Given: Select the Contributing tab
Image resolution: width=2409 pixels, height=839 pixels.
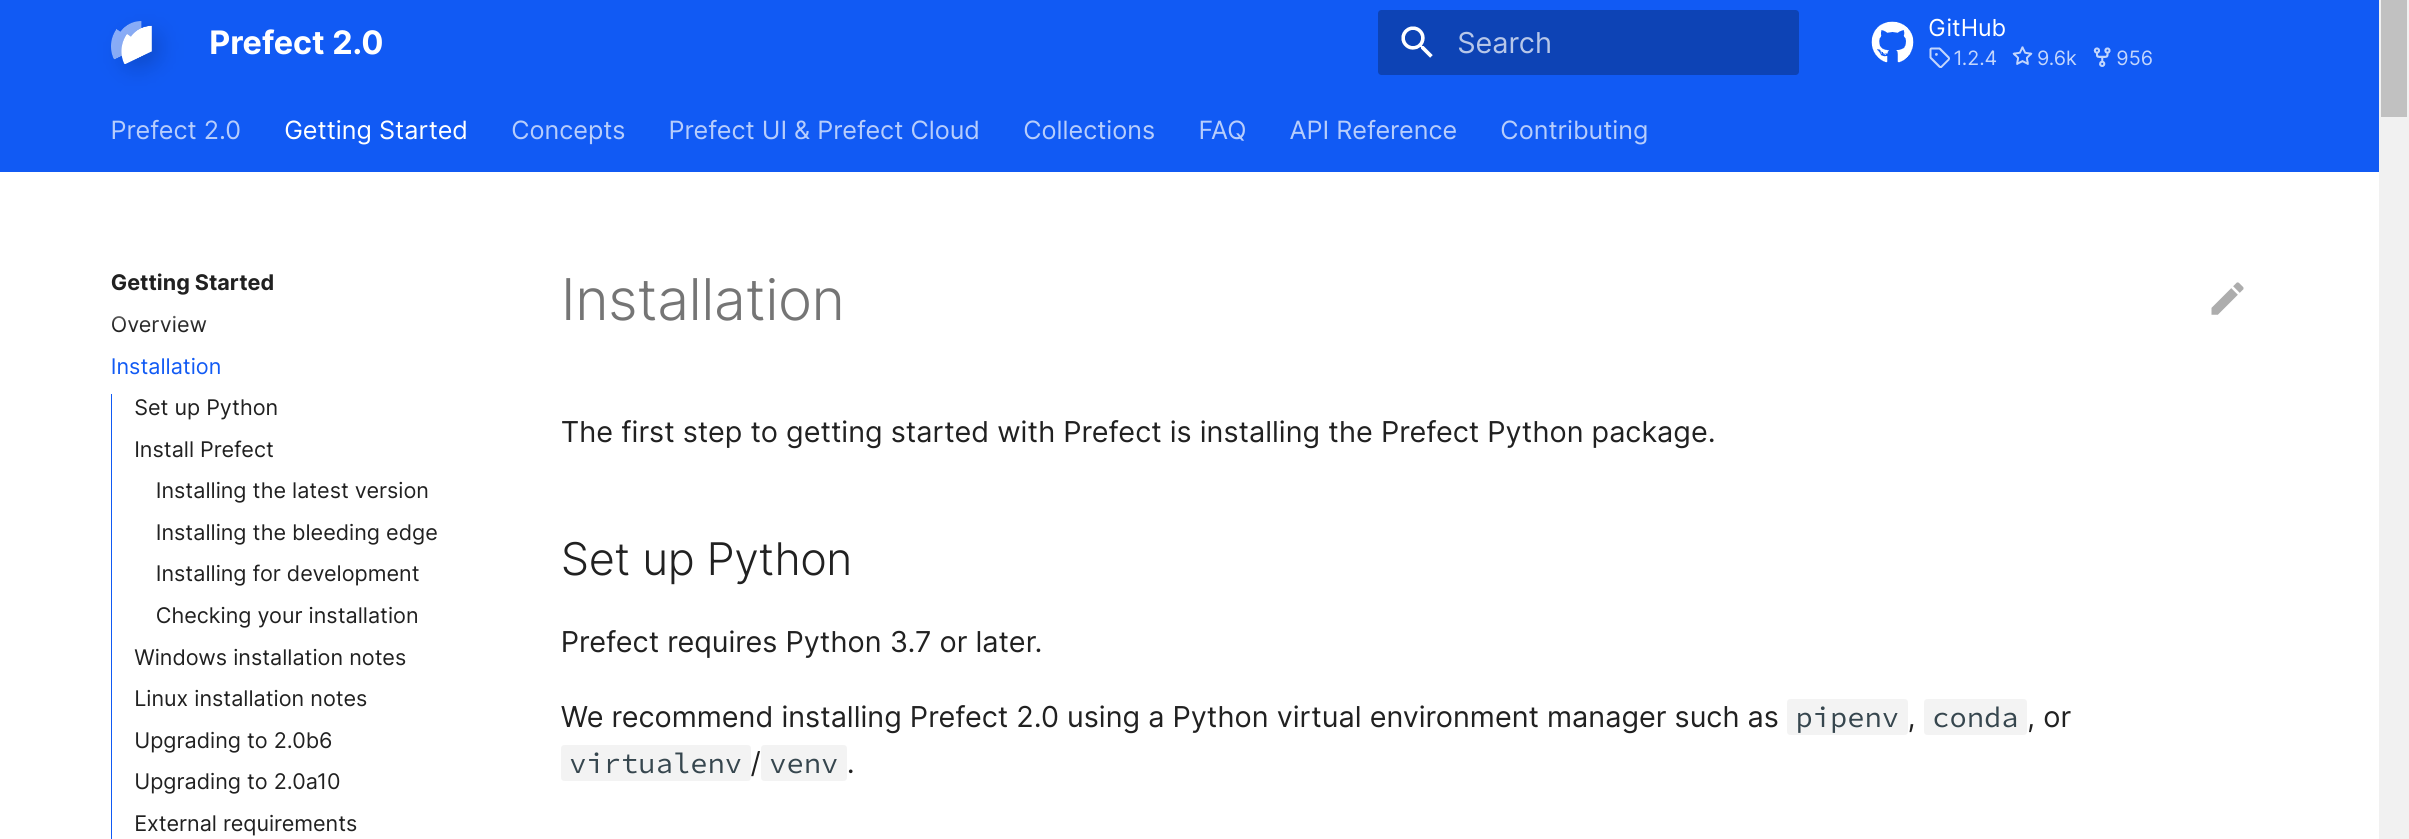Looking at the screenshot, I should [x=1573, y=131].
